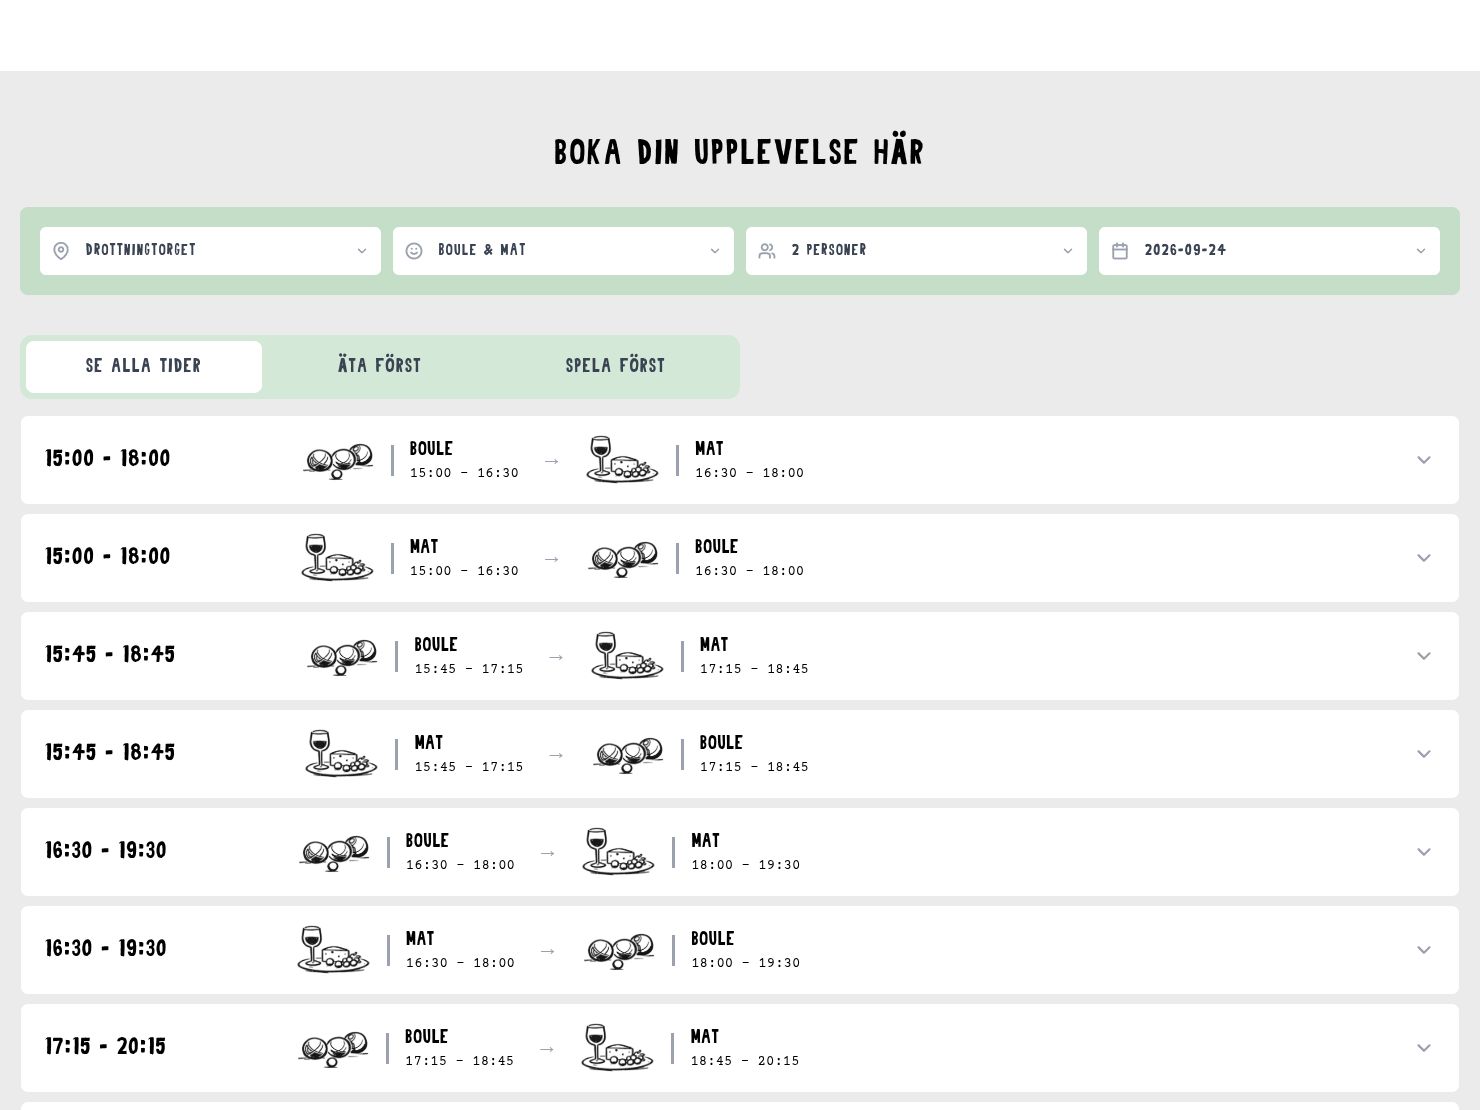Image resolution: width=1480 pixels, height=1110 pixels.
Task: Click the people icon beside 2 Personer
Action: point(767,251)
